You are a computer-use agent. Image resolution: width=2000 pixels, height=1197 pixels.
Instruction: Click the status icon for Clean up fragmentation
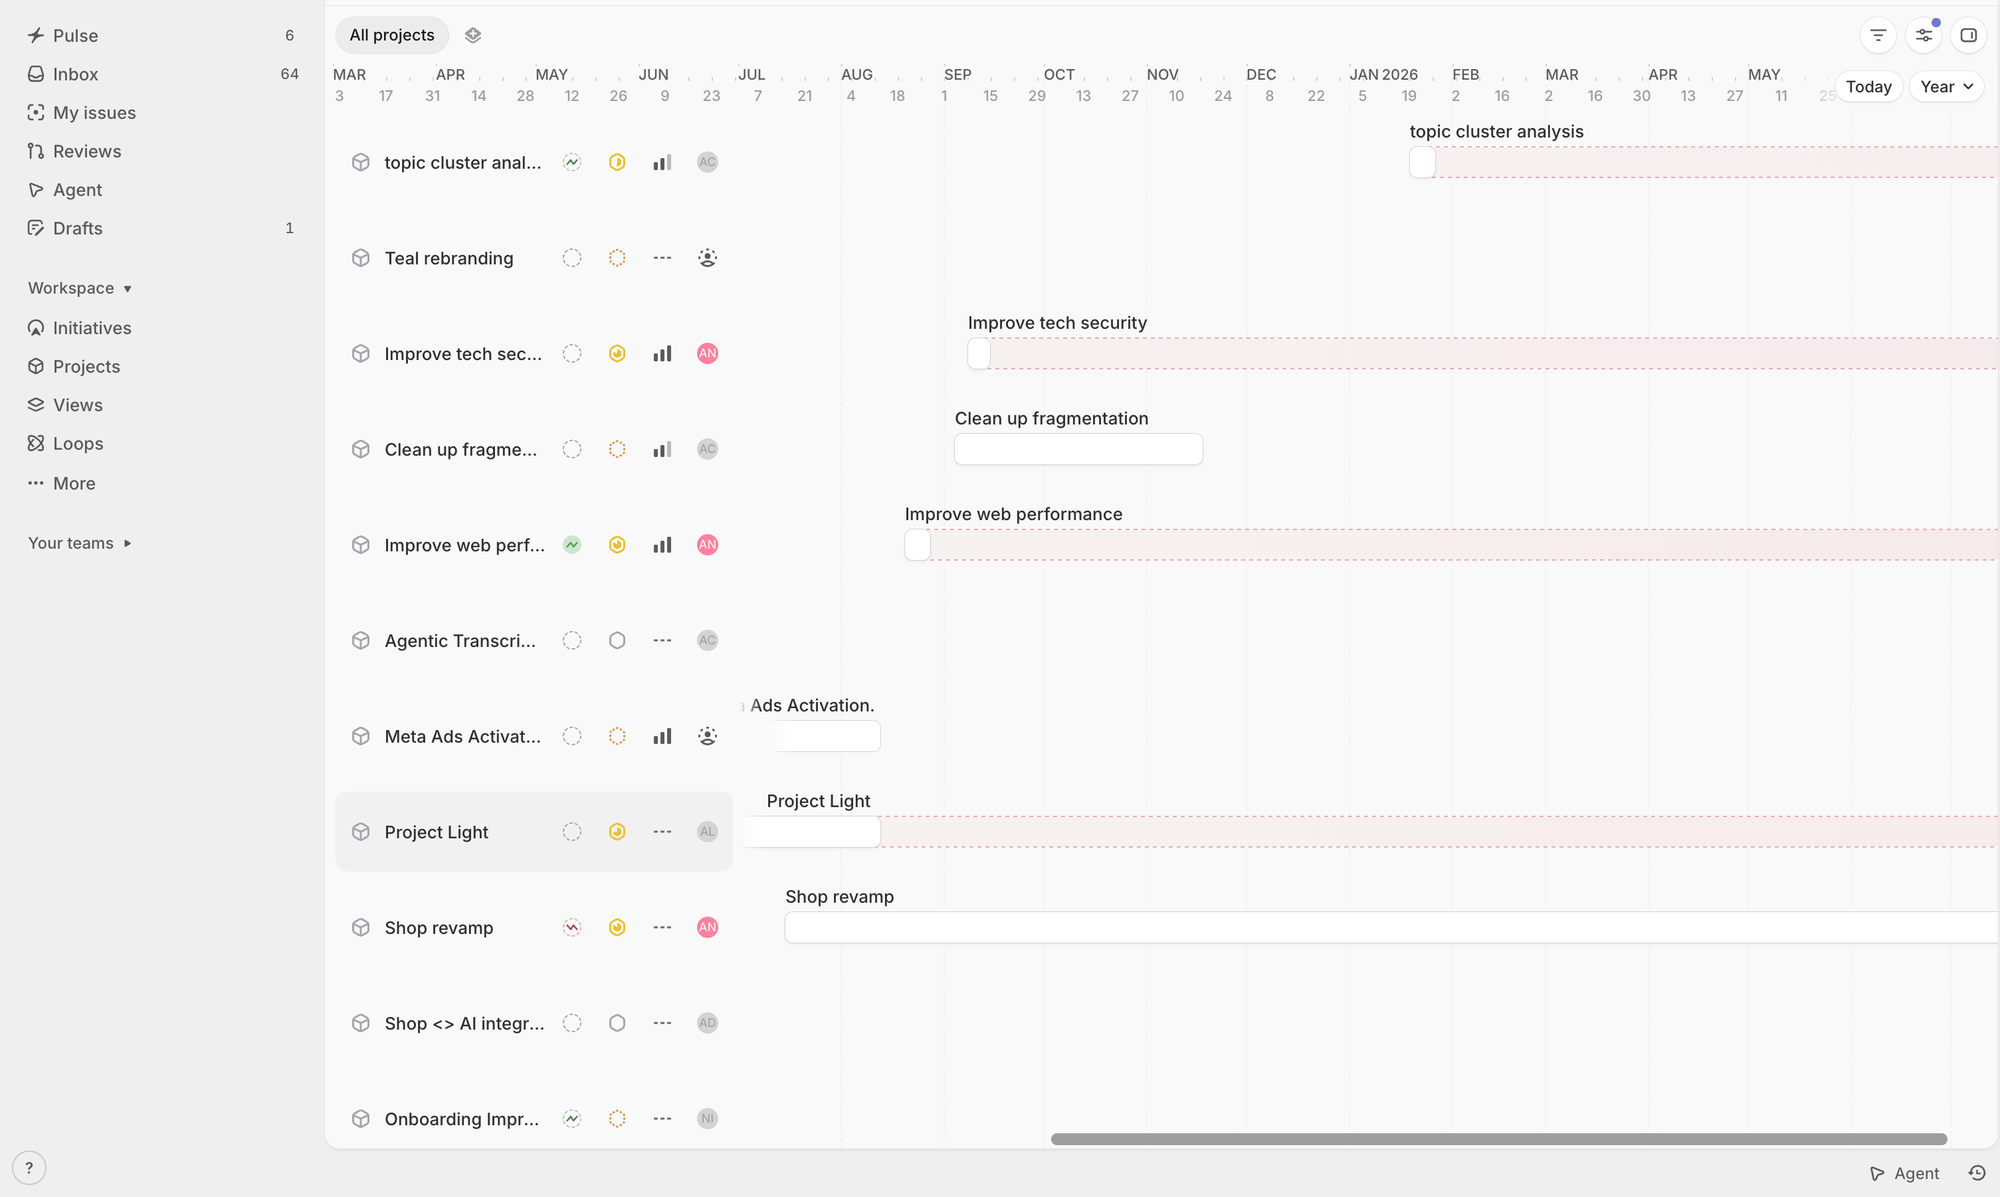(617, 450)
